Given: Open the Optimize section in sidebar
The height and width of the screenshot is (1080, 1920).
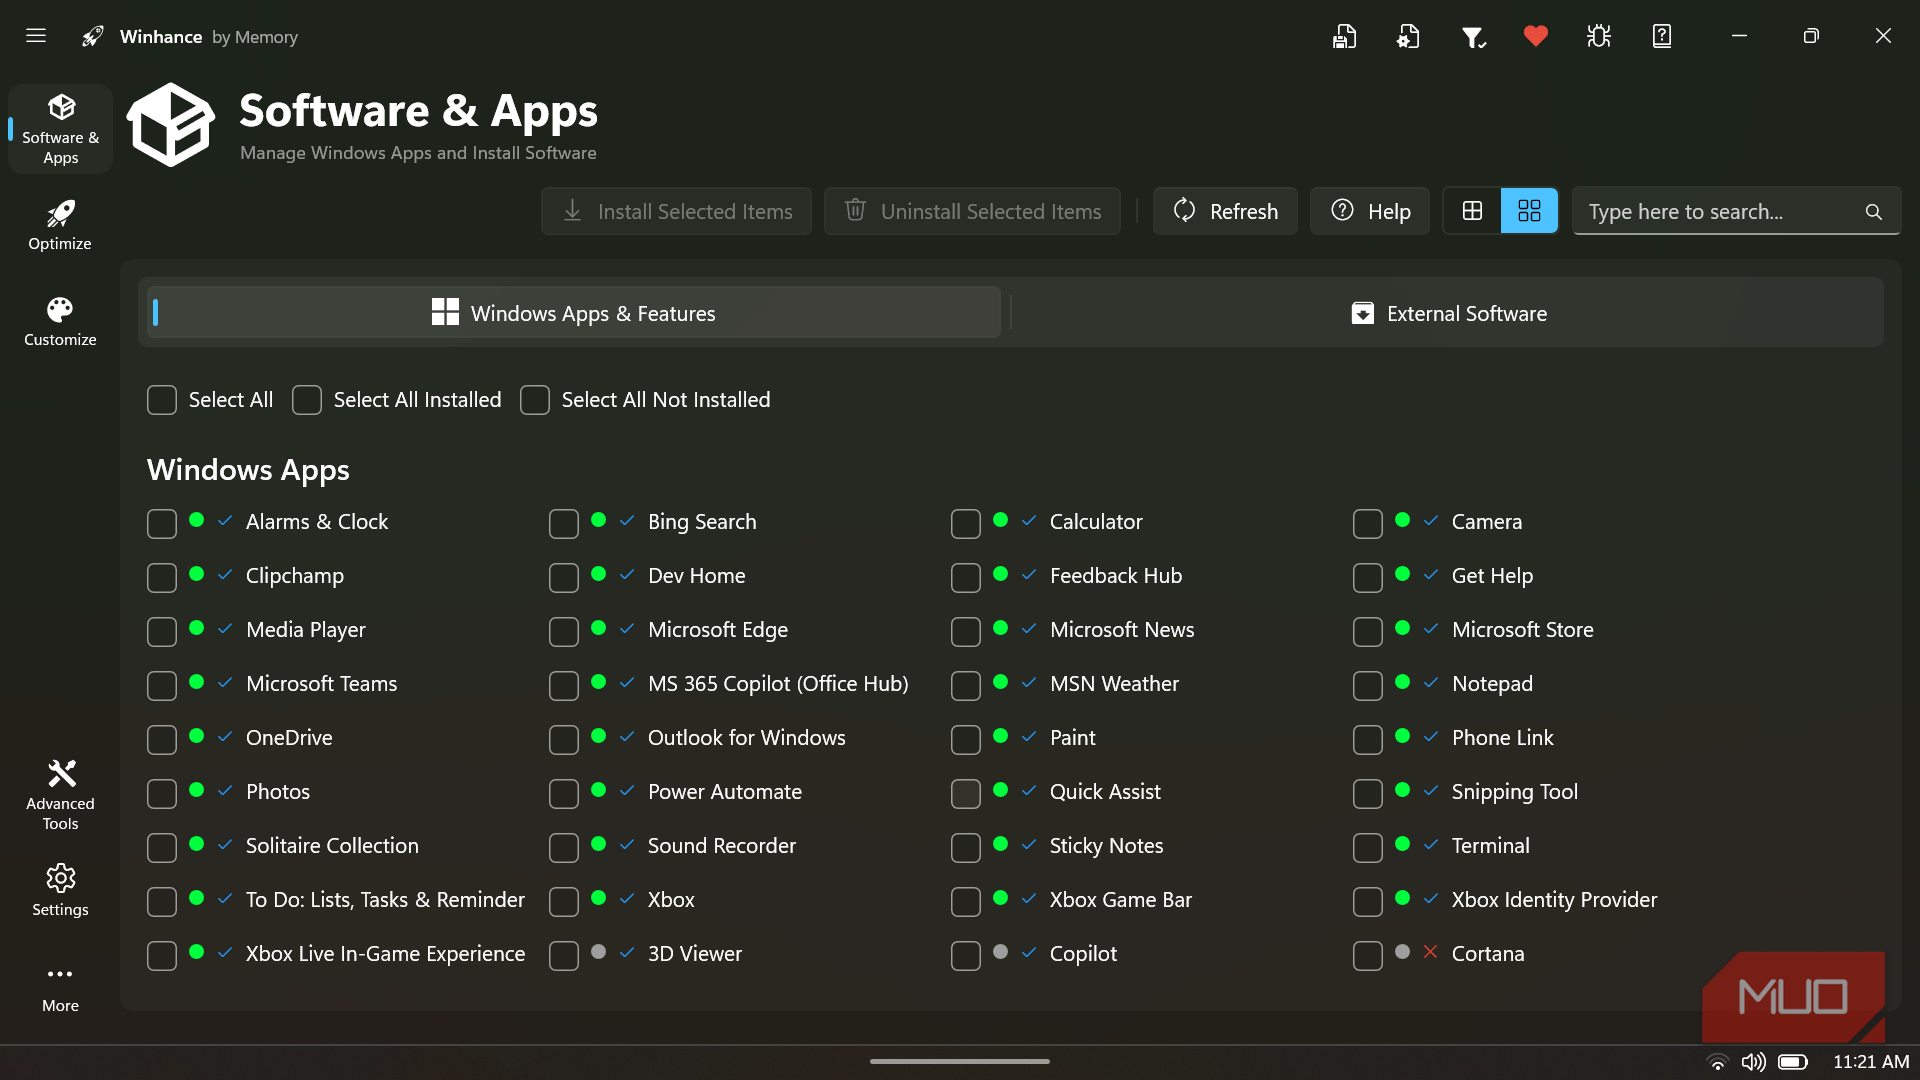Looking at the screenshot, I should 60,225.
